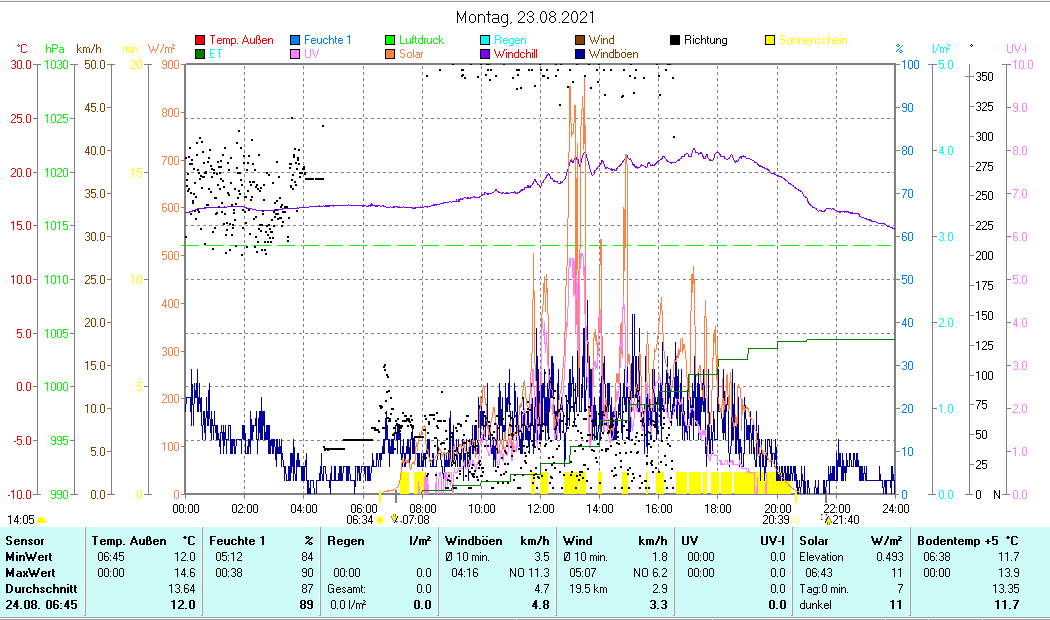Click the cyan Regen legend swatch
The width and height of the screenshot is (1050, 620).
point(486,40)
